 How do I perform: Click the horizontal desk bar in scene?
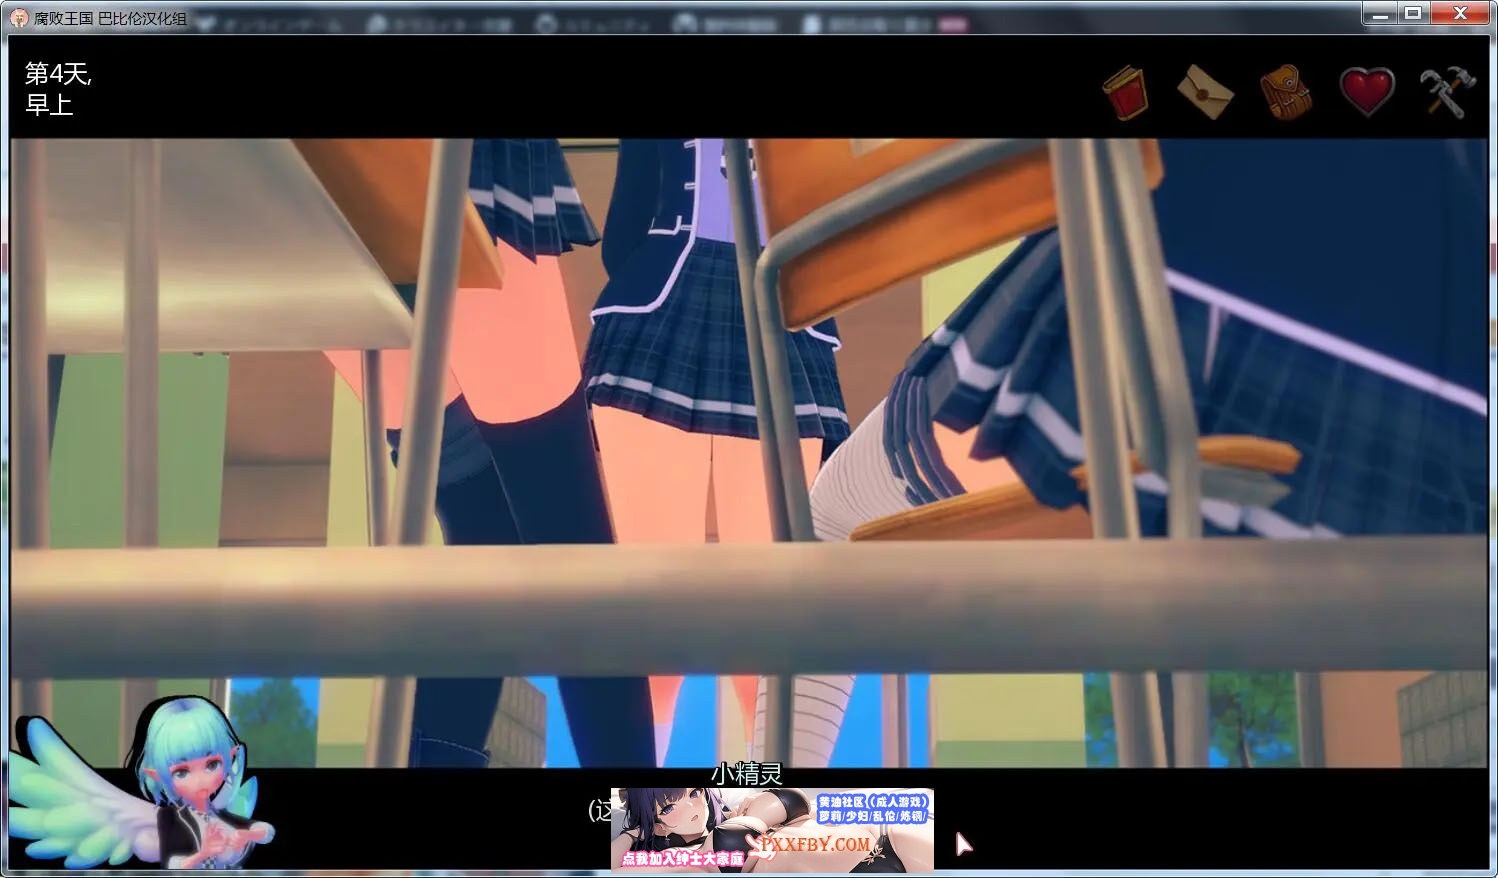click(x=750, y=605)
